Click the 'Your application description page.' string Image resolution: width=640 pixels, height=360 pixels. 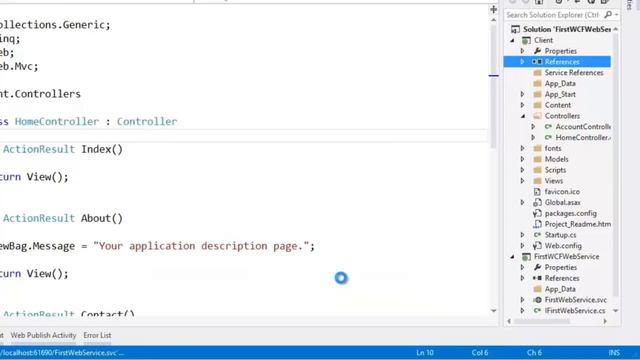click(201, 246)
